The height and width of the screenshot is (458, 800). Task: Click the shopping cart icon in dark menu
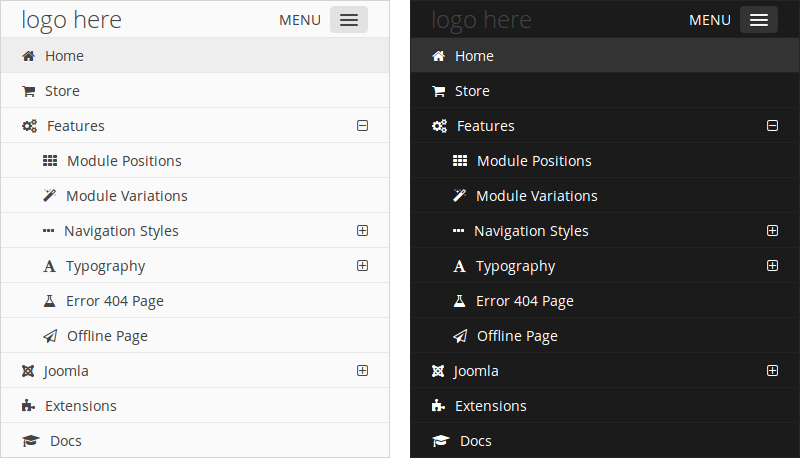pyautogui.click(x=439, y=91)
